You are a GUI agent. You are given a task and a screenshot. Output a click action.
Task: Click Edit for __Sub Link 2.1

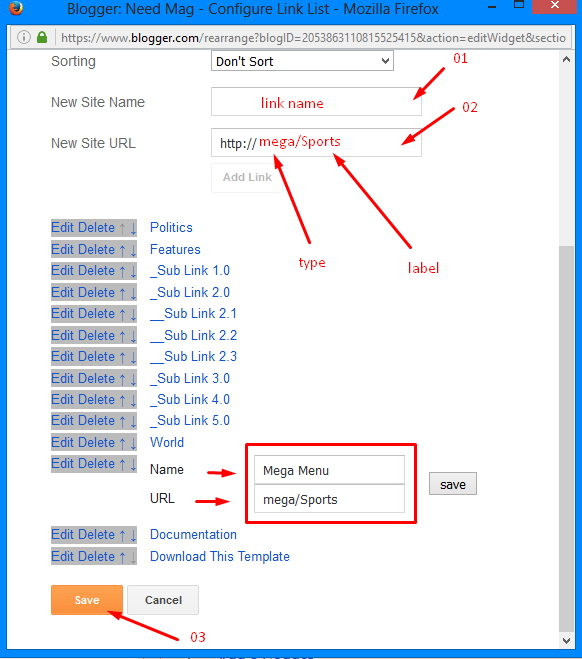[x=62, y=314]
